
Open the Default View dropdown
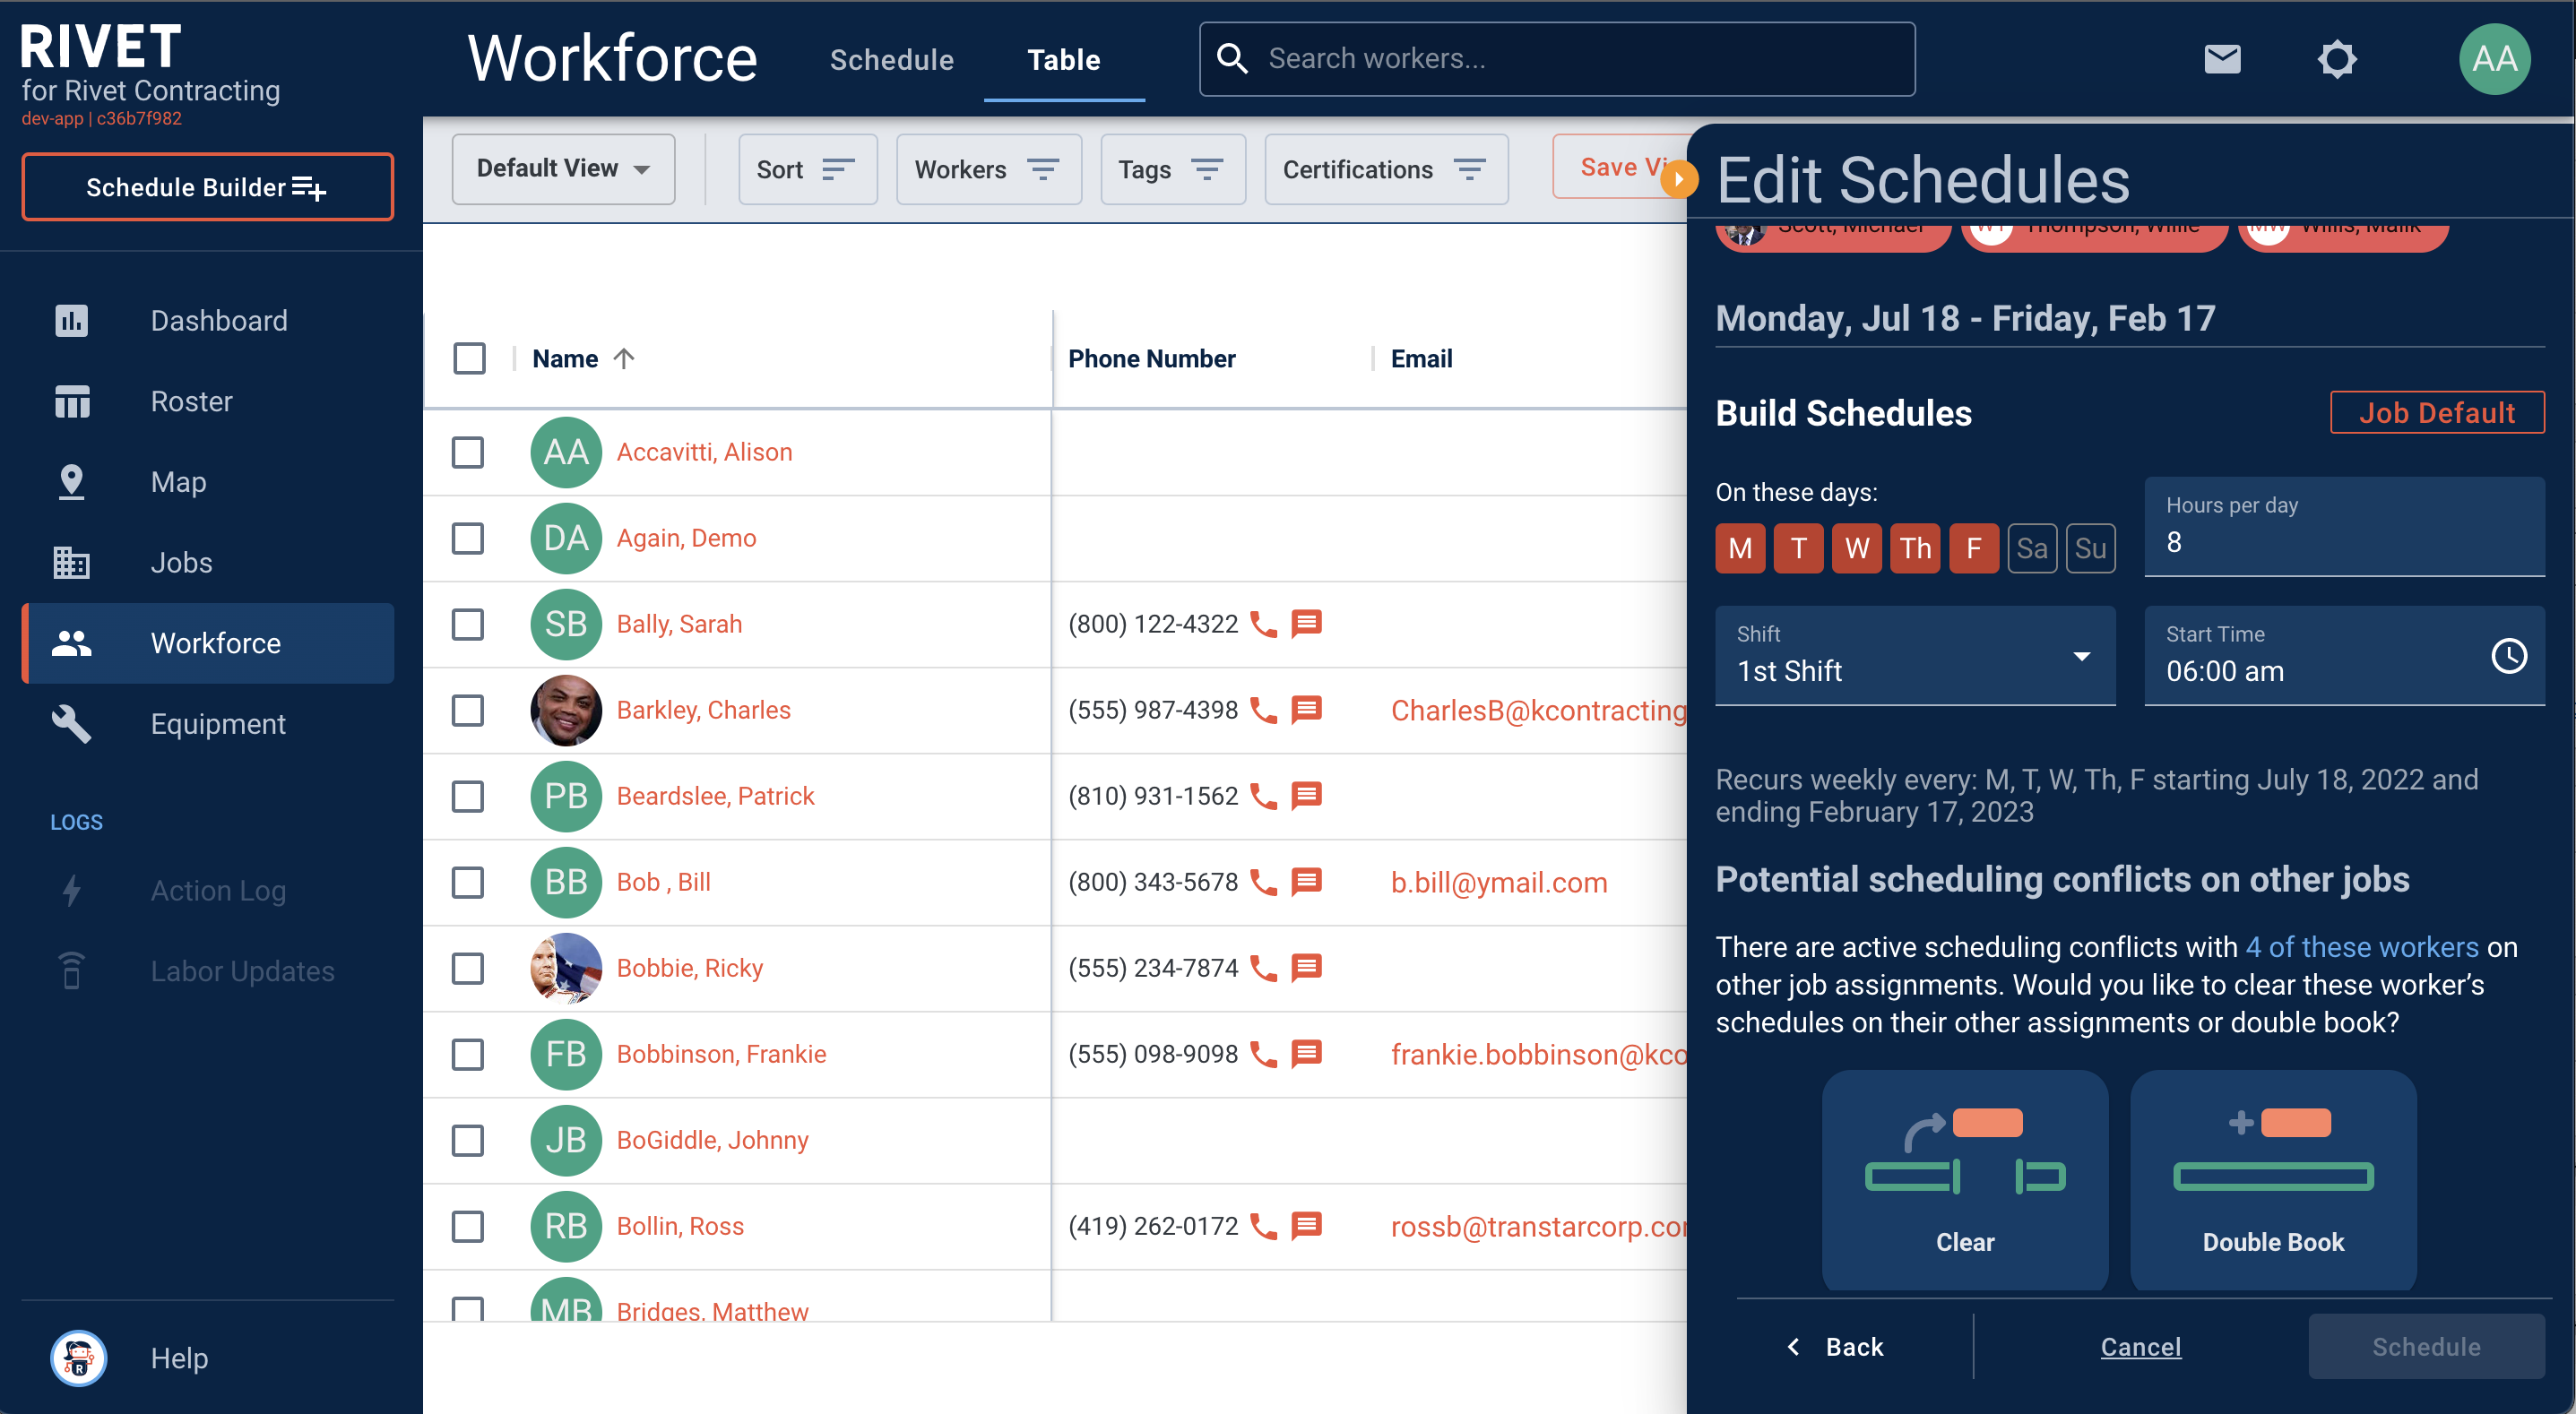pos(563,169)
